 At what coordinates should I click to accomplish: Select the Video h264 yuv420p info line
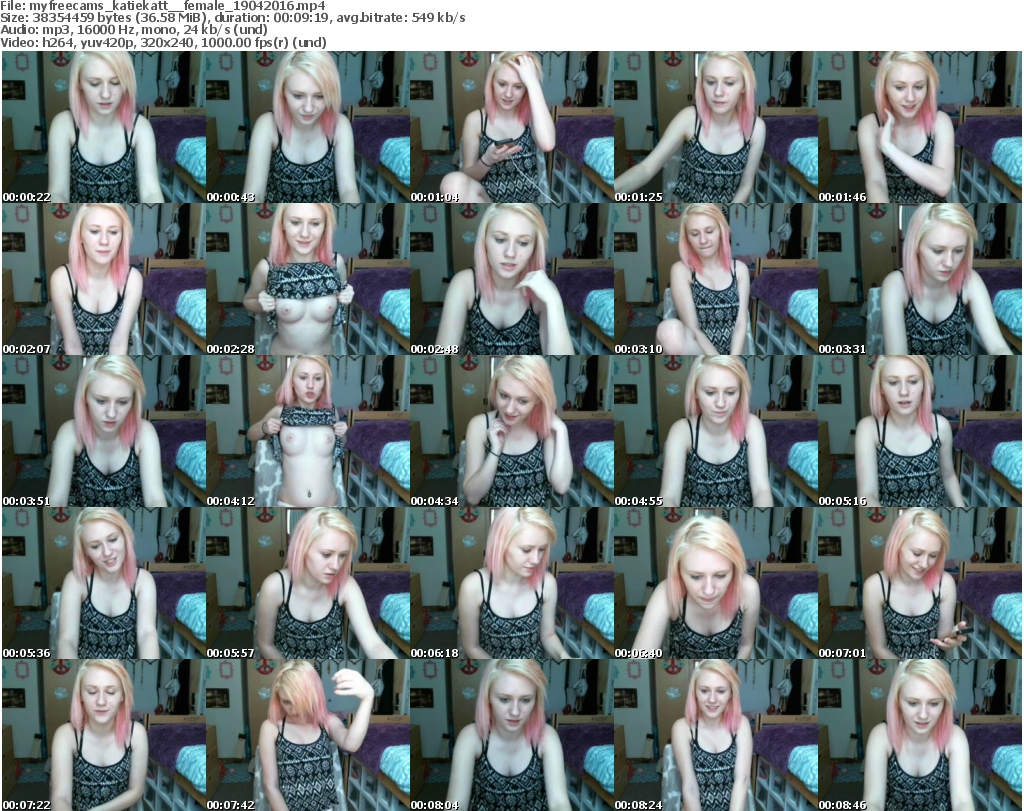[x=163, y=42]
